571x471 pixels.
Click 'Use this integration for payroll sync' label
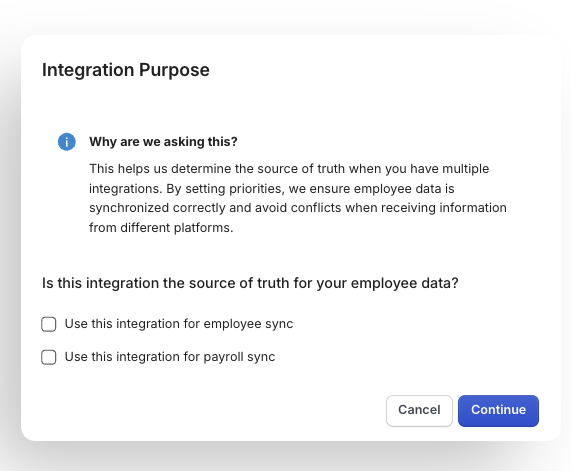pos(170,357)
